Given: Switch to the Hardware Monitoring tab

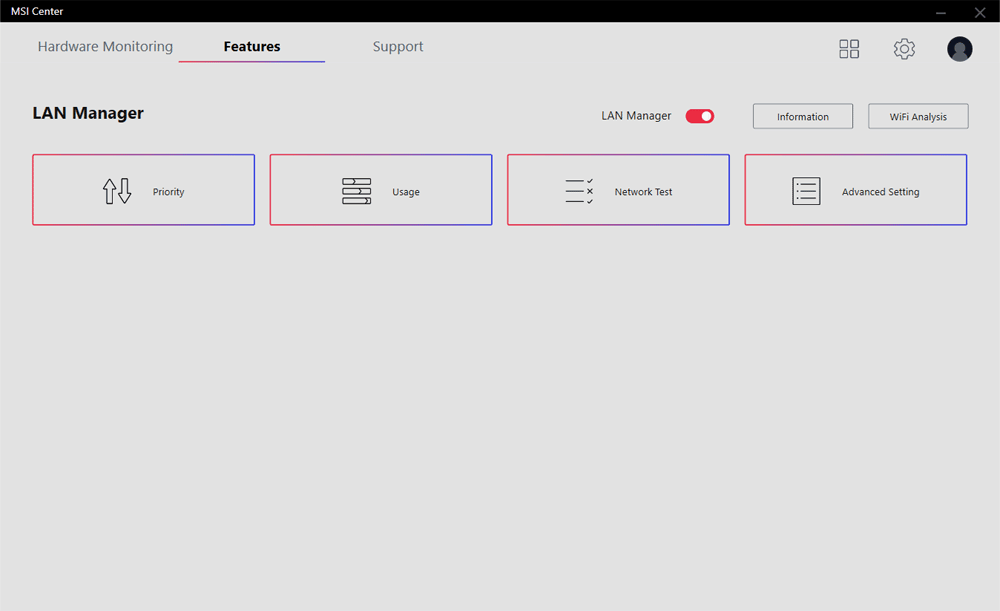Looking at the screenshot, I should tap(105, 47).
